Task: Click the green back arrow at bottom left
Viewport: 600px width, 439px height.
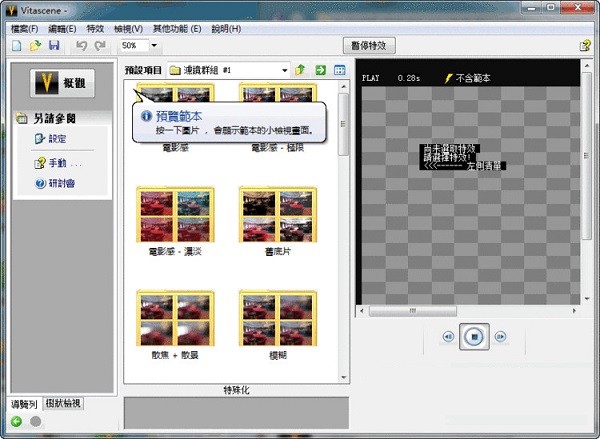Action: click(17, 421)
